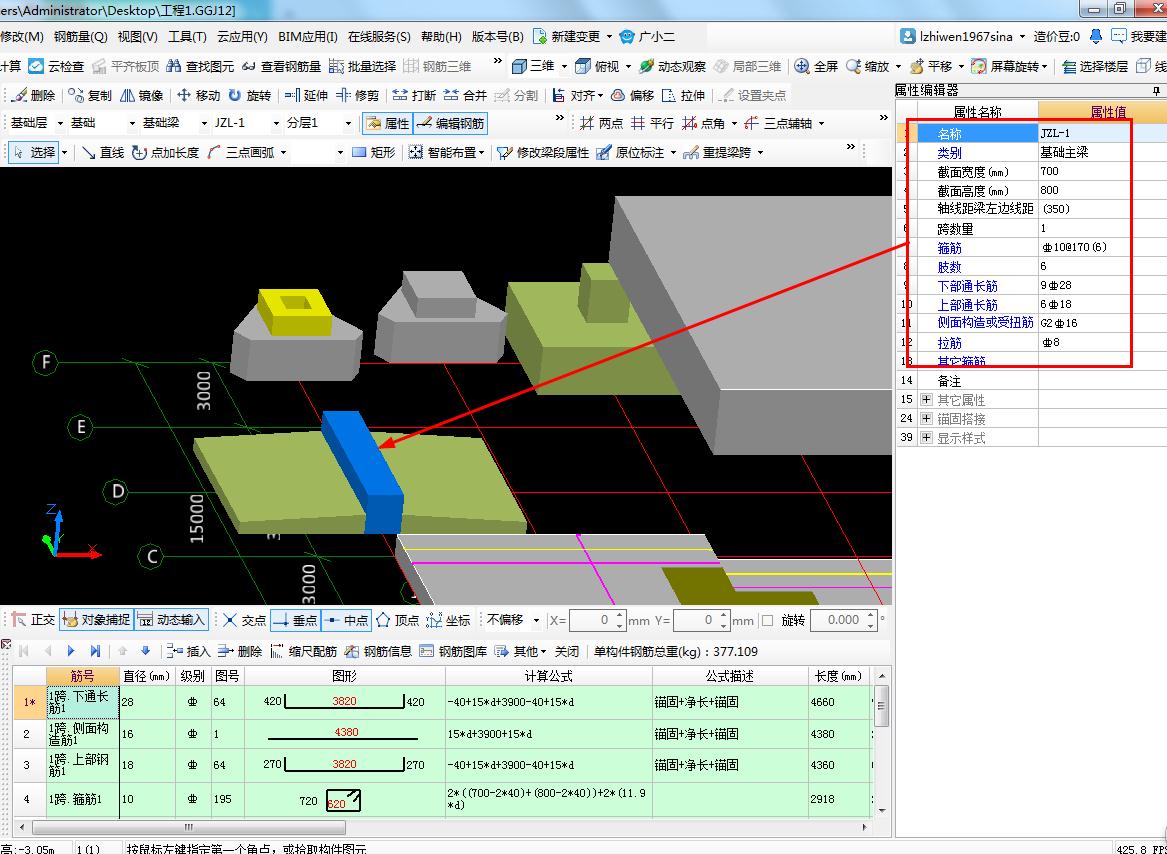Image resolution: width=1167 pixels, height=854 pixels.
Task: Click 缩尺配筋 scaled reinforcement button
Action: pyautogui.click(x=304, y=651)
